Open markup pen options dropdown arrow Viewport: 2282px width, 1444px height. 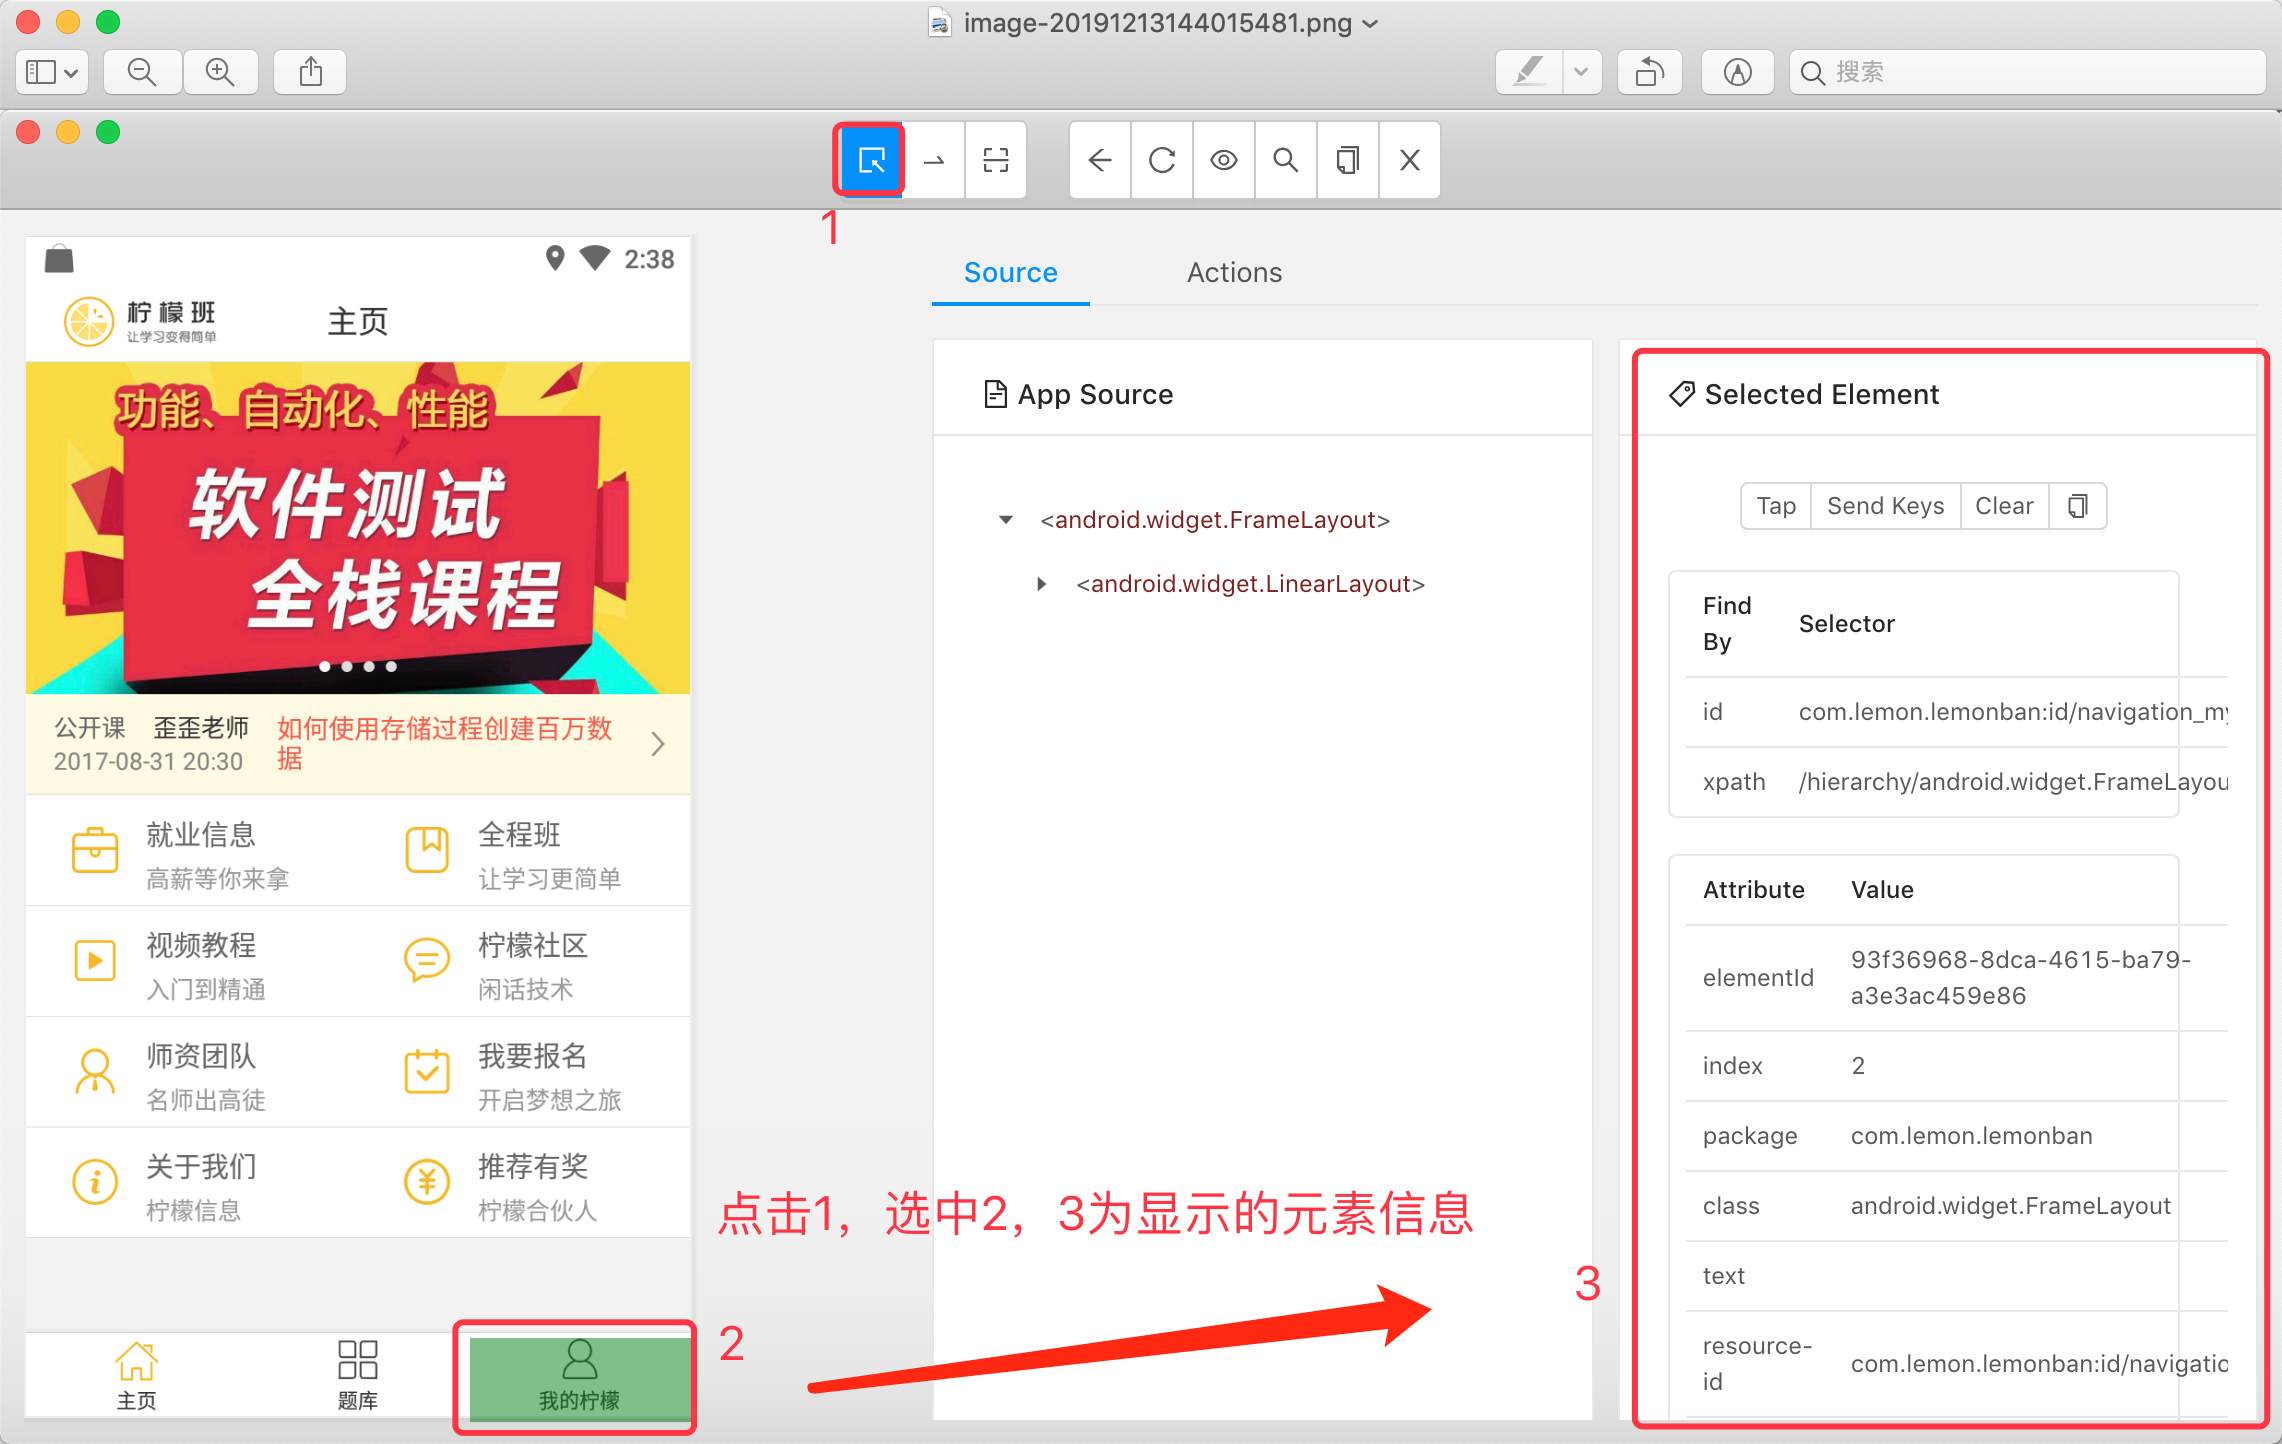pos(1581,72)
